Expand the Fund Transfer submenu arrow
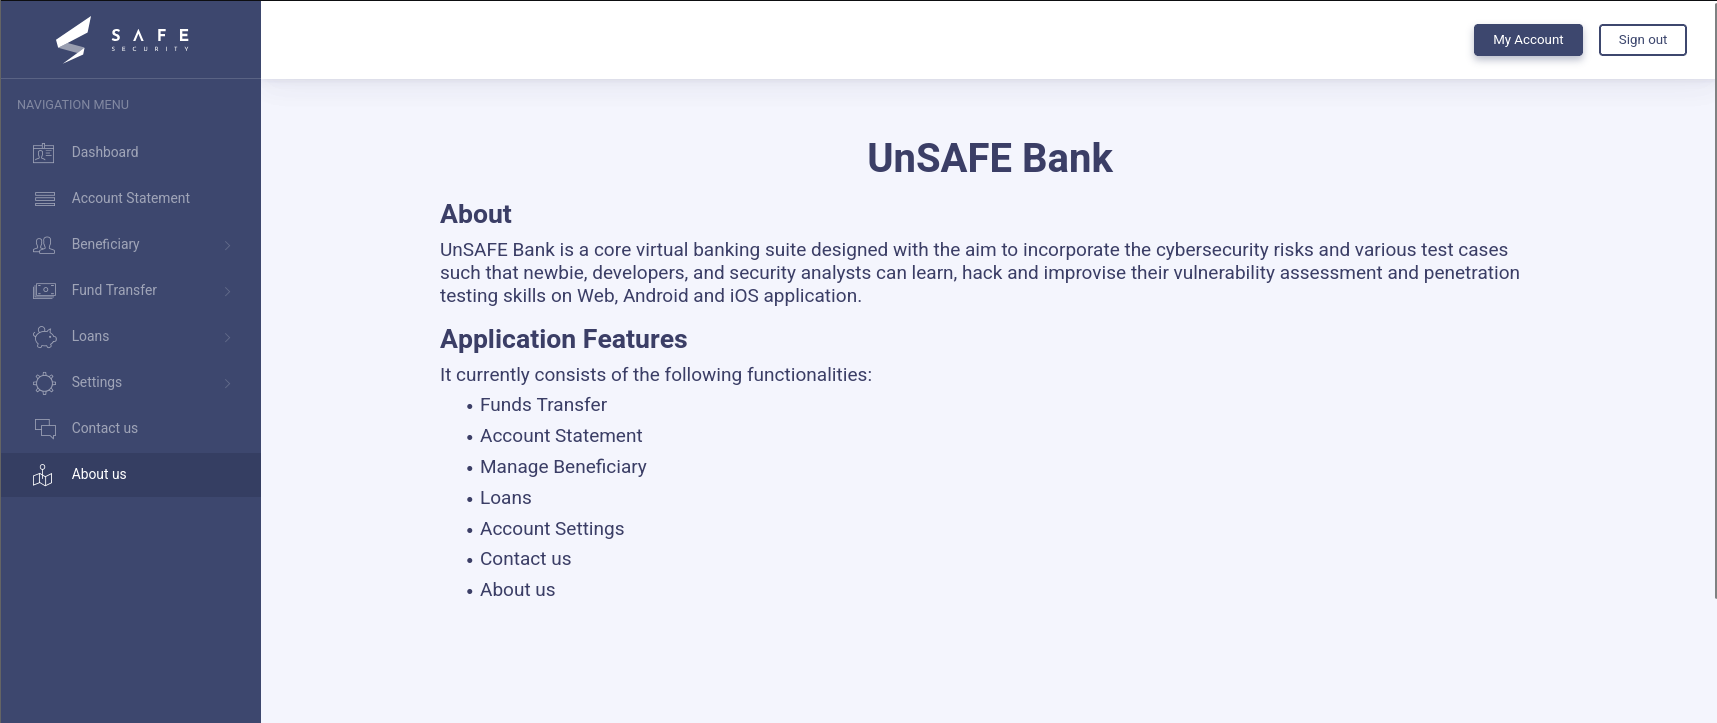This screenshot has width=1717, height=723. [x=228, y=291]
